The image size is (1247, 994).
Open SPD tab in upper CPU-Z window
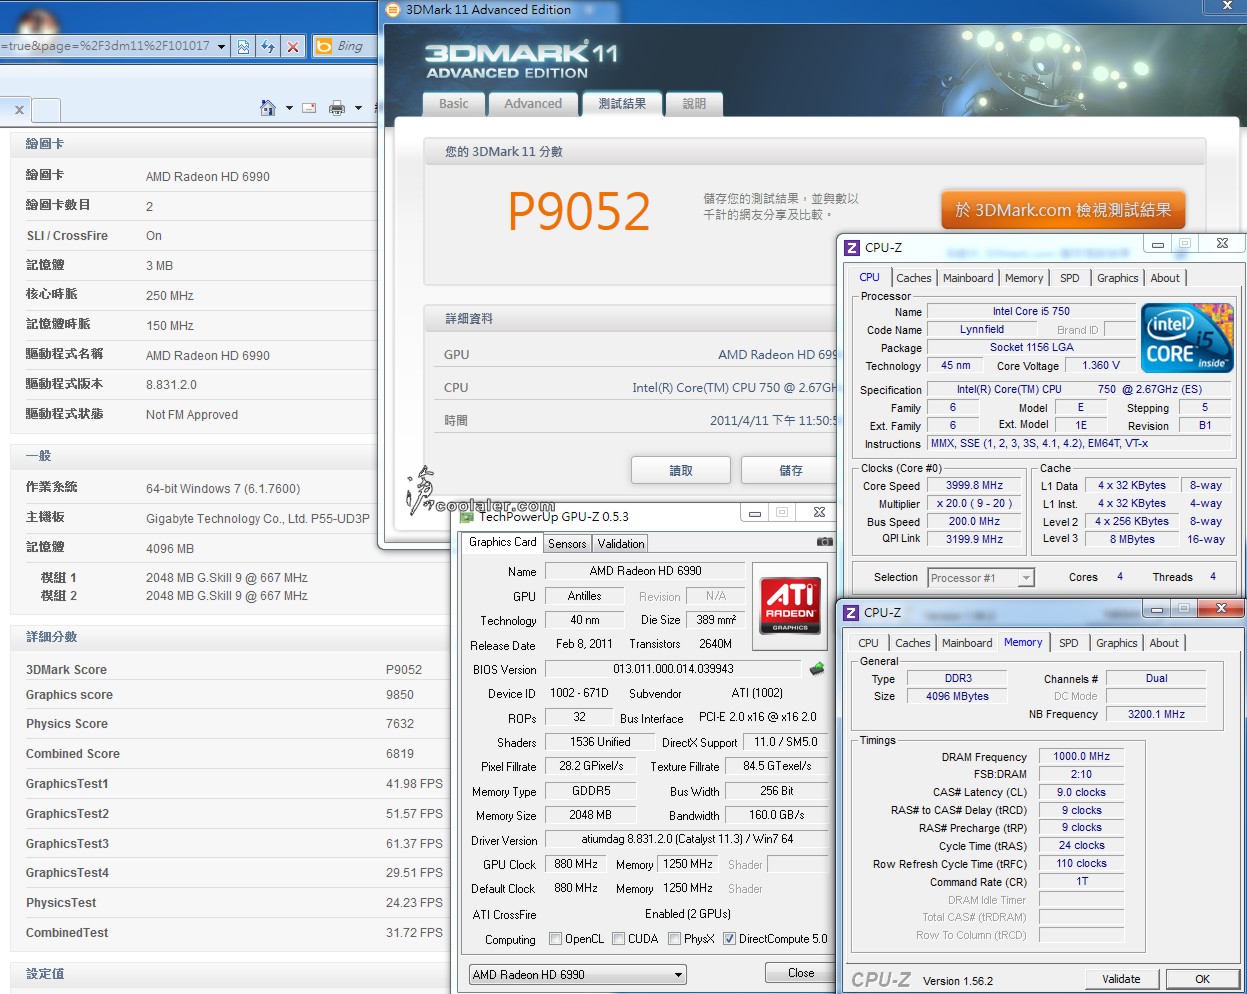[1070, 278]
